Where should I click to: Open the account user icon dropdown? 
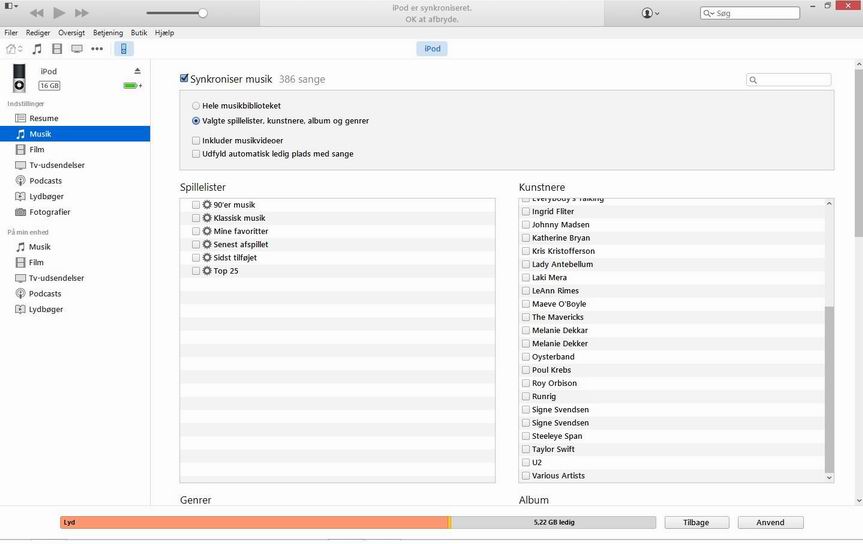pyautogui.click(x=650, y=13)
